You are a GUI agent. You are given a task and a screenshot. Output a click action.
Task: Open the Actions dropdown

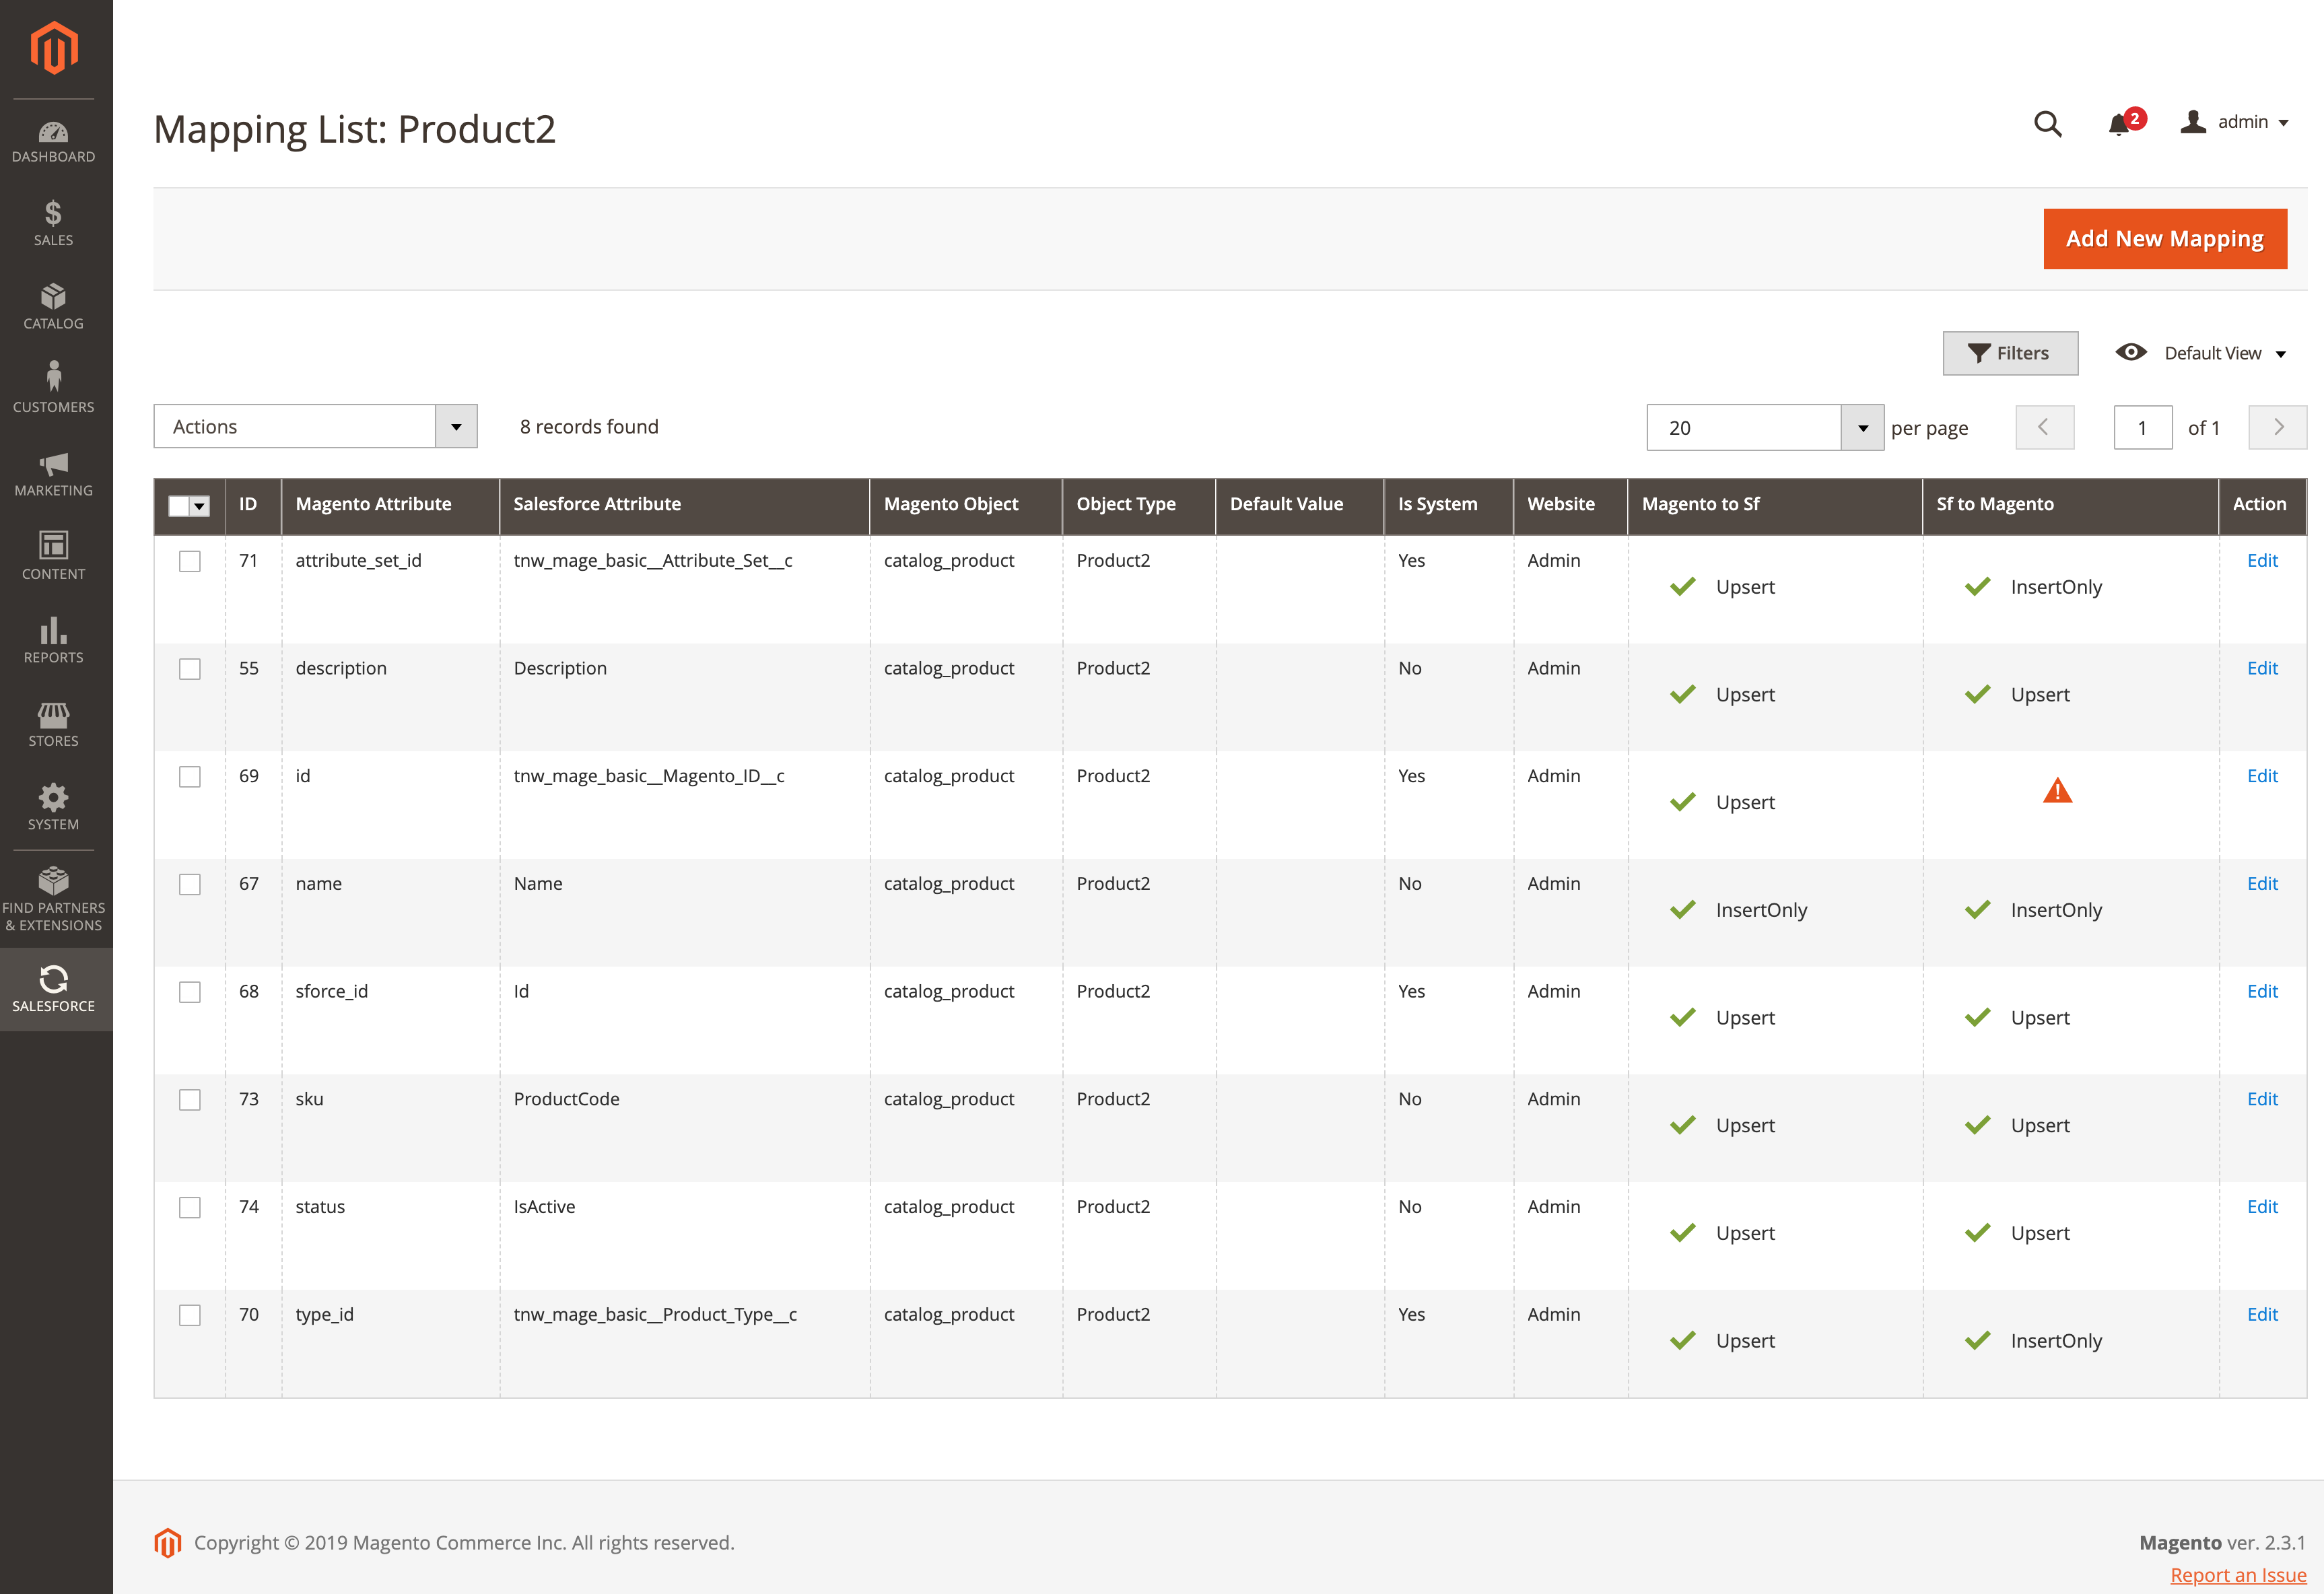(x=315, y=427)
